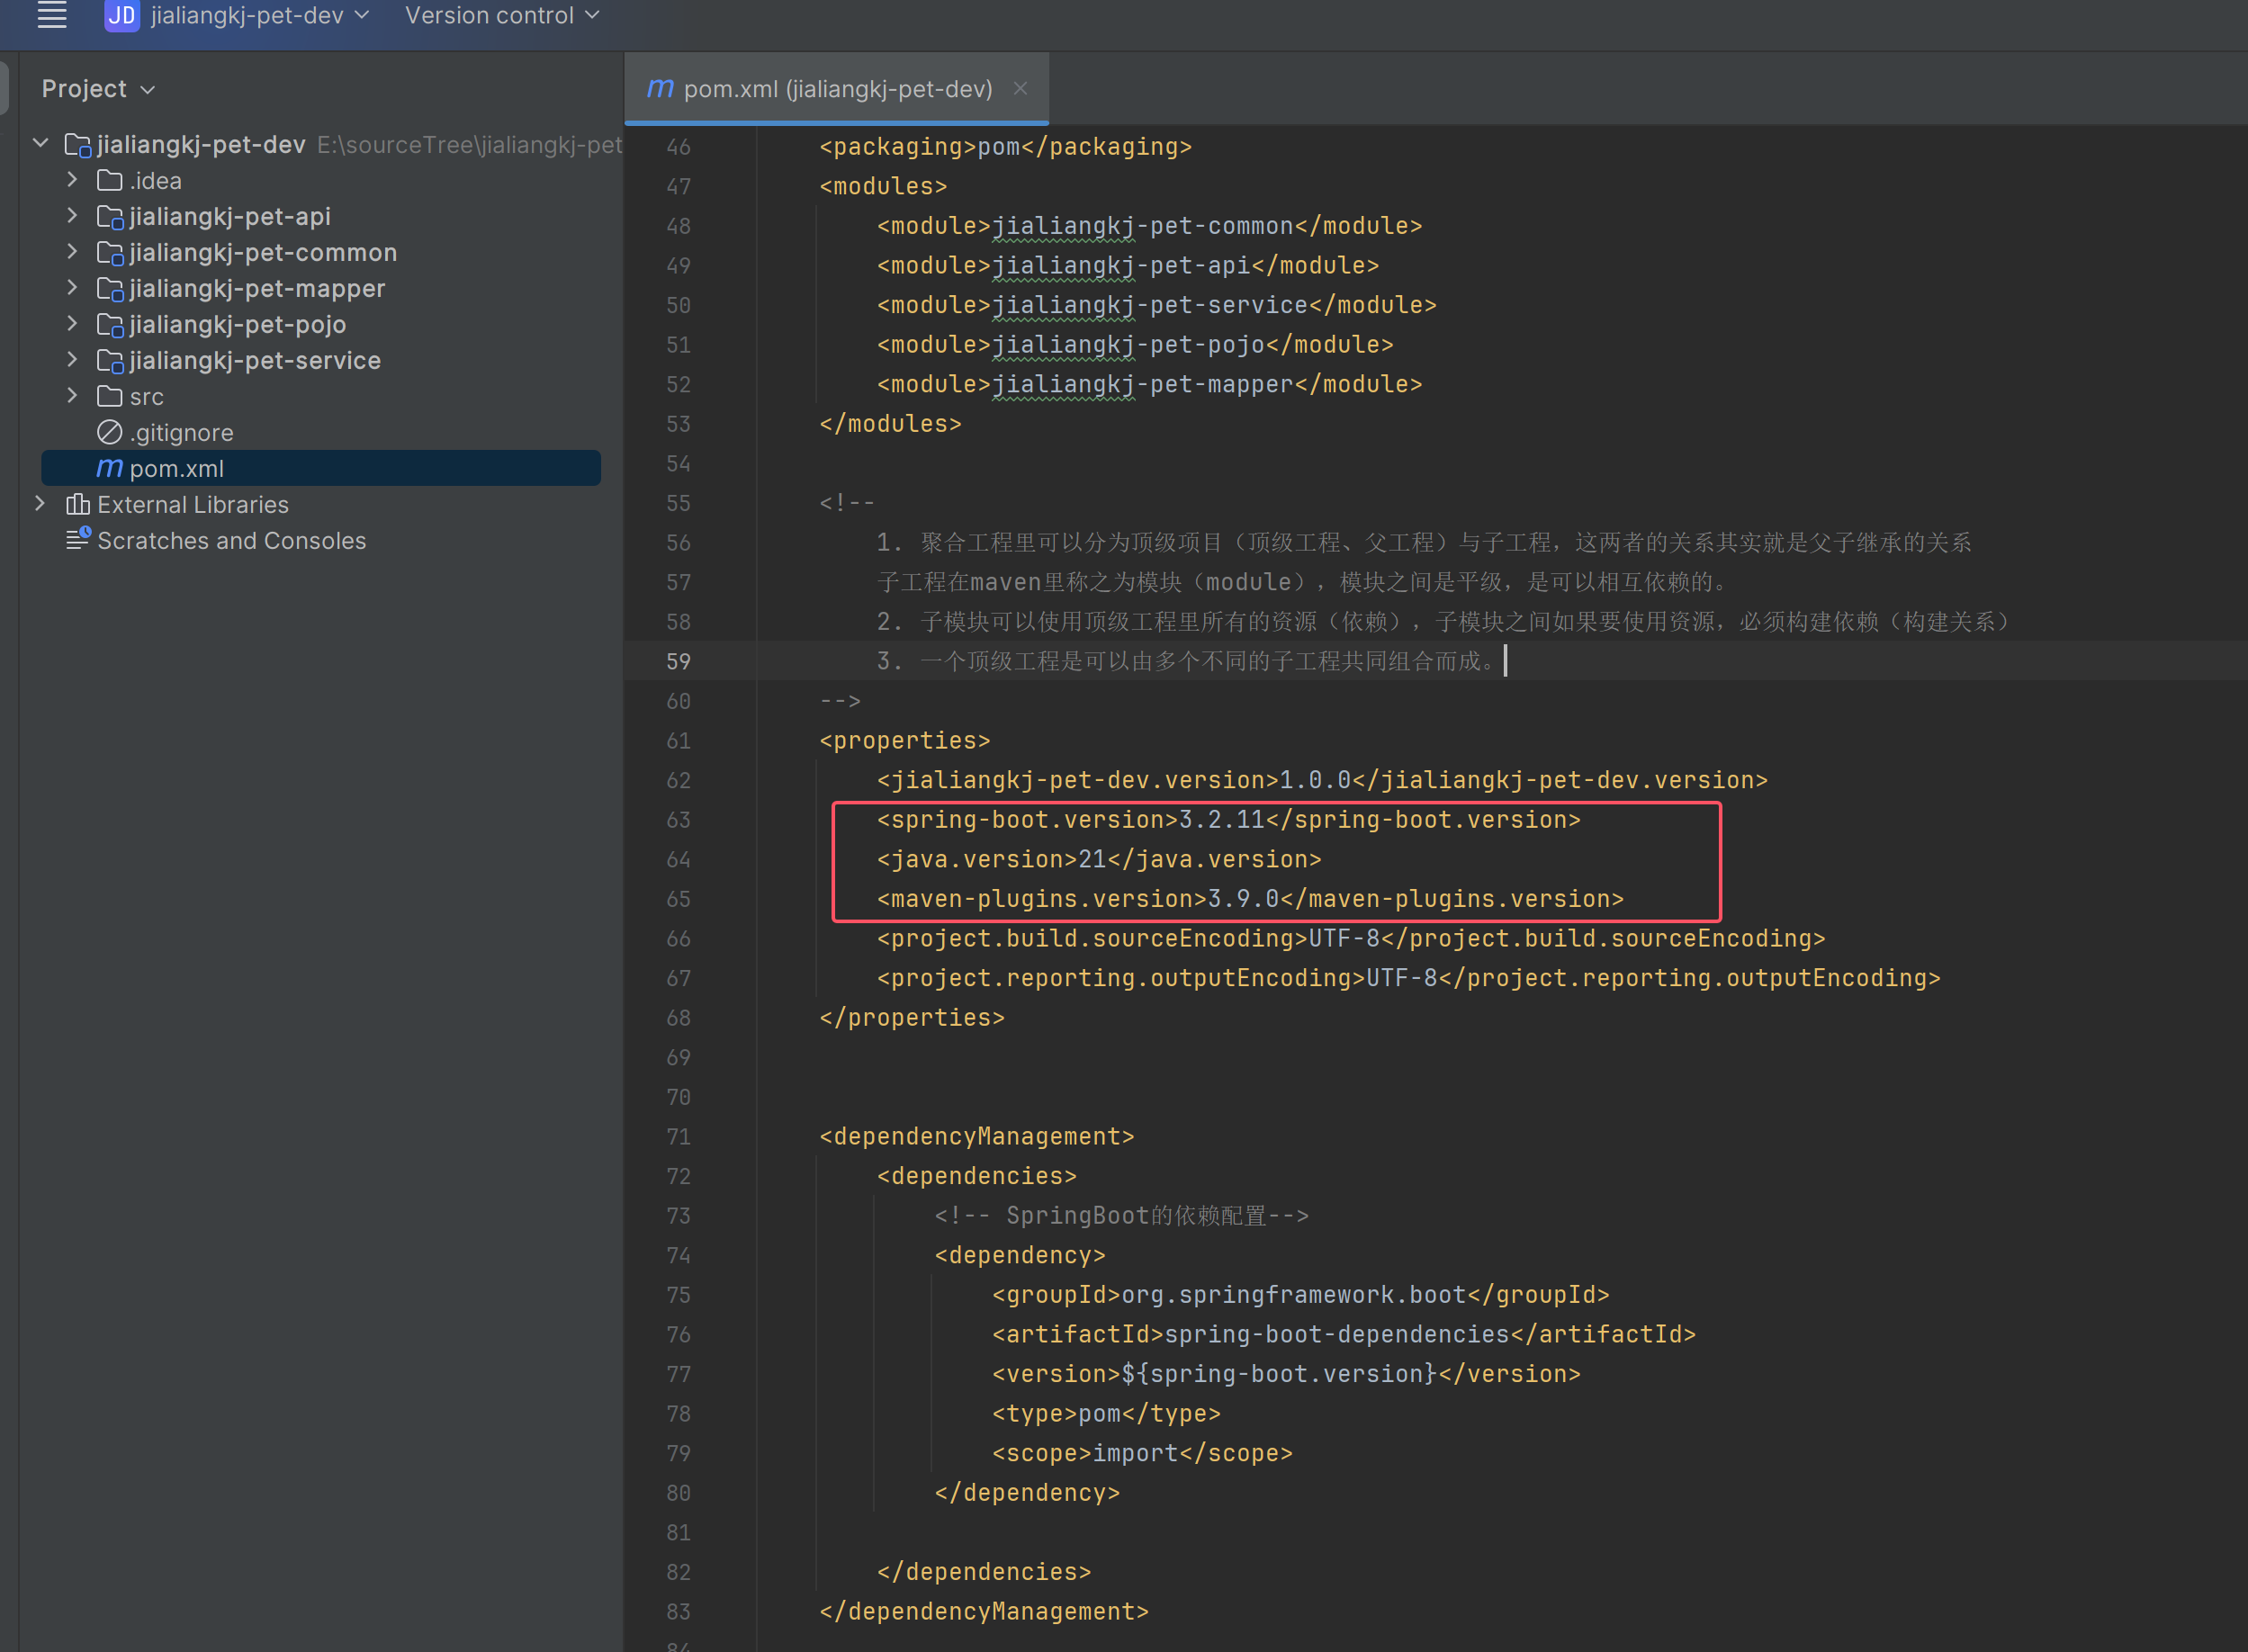Click the project.reporting.outputEncoding UTF-8 line
This screenshot has height=1652, width=2248.
click(1409, 978)
